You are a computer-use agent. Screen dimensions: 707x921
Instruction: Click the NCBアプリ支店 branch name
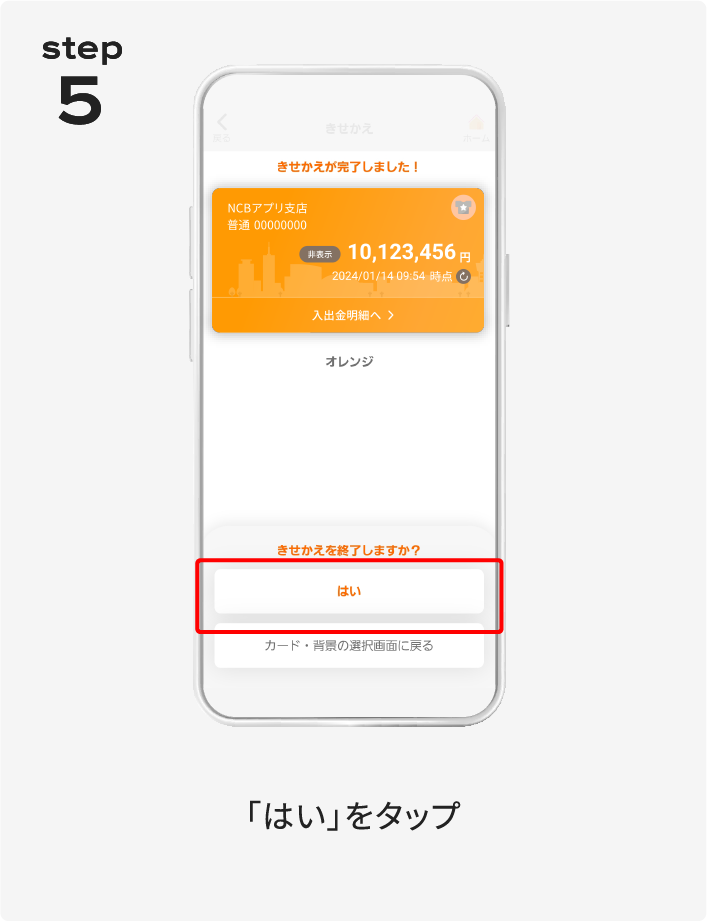tap(267, 208)
